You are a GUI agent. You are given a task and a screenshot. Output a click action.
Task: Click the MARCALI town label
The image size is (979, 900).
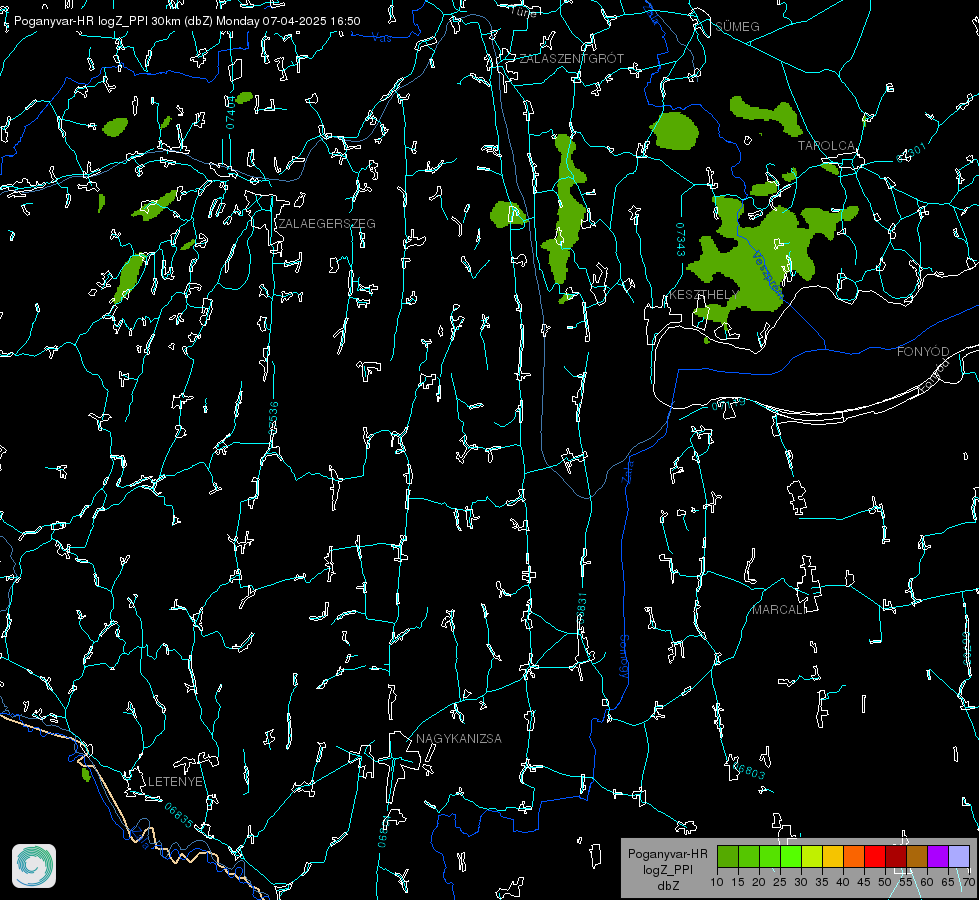coord(779,610)
